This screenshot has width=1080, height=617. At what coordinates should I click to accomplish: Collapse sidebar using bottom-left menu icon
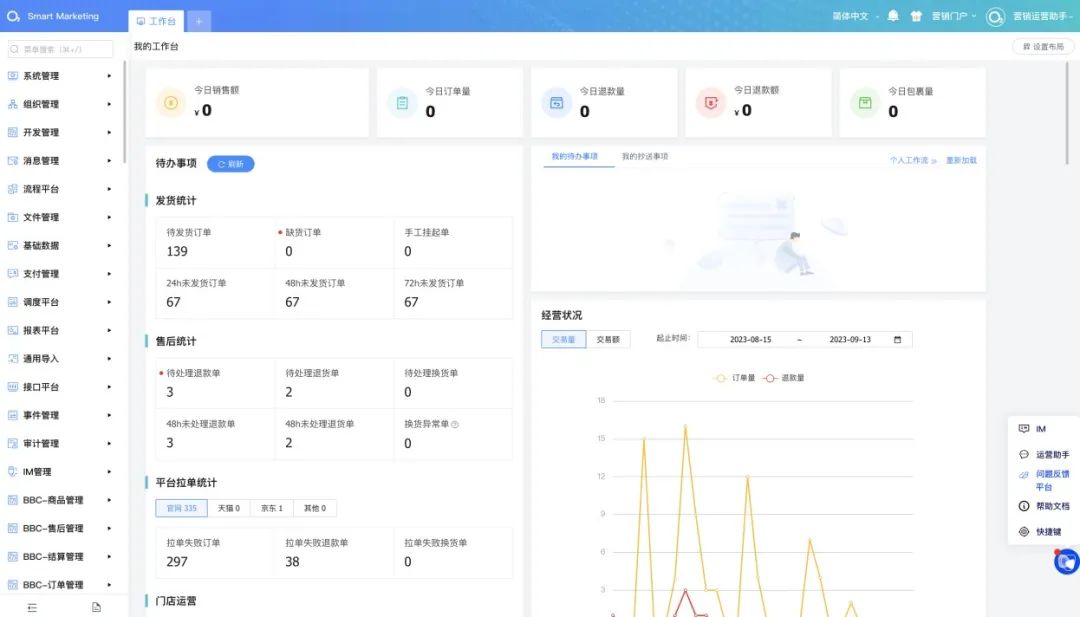point(32,607)
